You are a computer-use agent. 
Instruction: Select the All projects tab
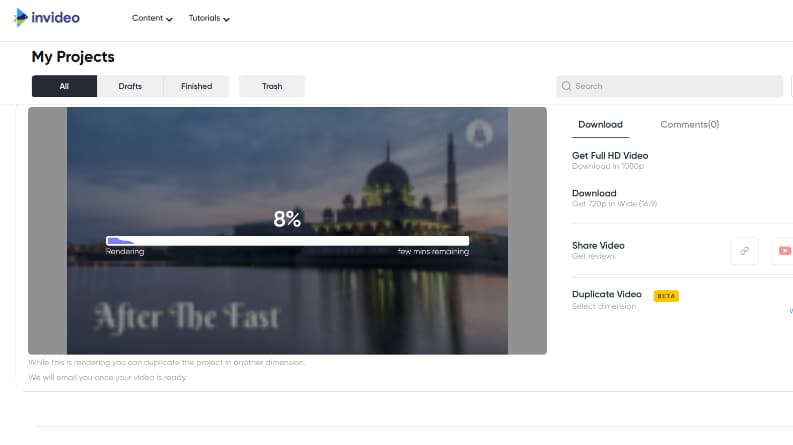click(x=64, y=86)
